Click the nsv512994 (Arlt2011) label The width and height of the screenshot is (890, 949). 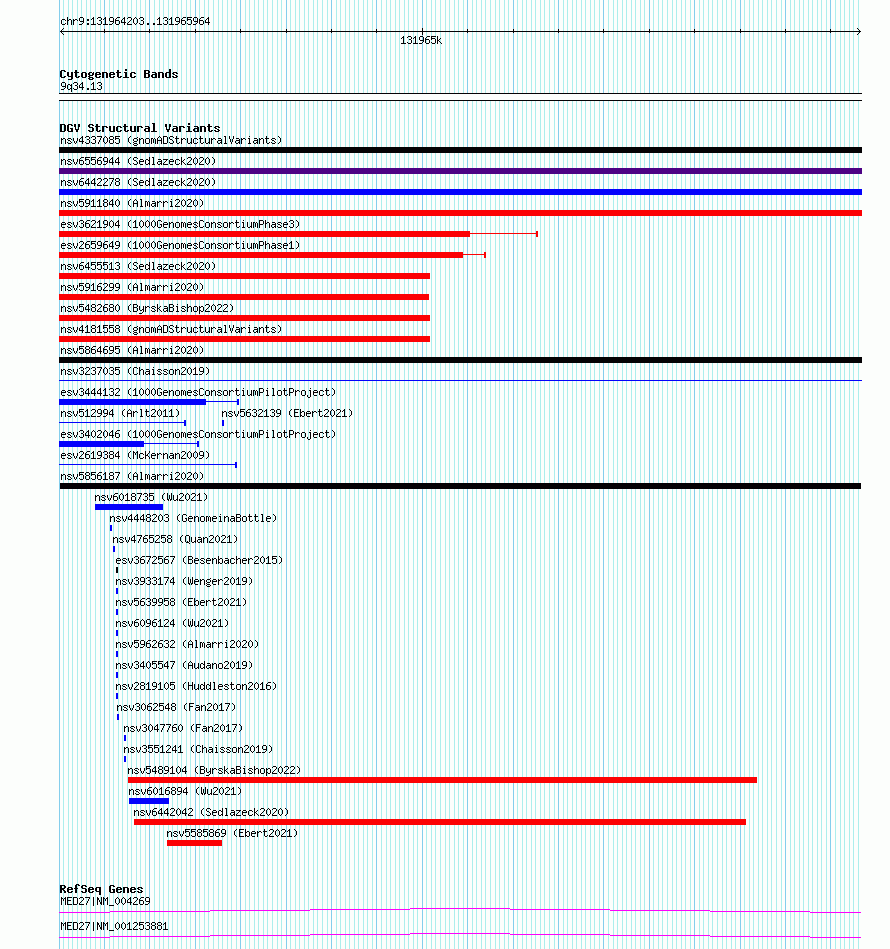point(120,413)
